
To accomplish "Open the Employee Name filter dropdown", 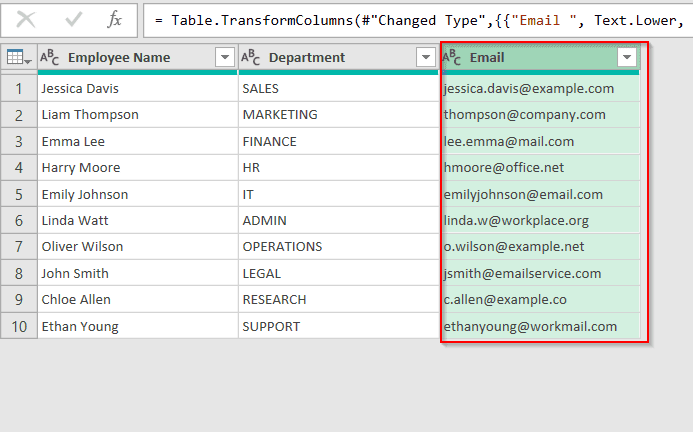I will pyautogui.click(x=225, y=57).
